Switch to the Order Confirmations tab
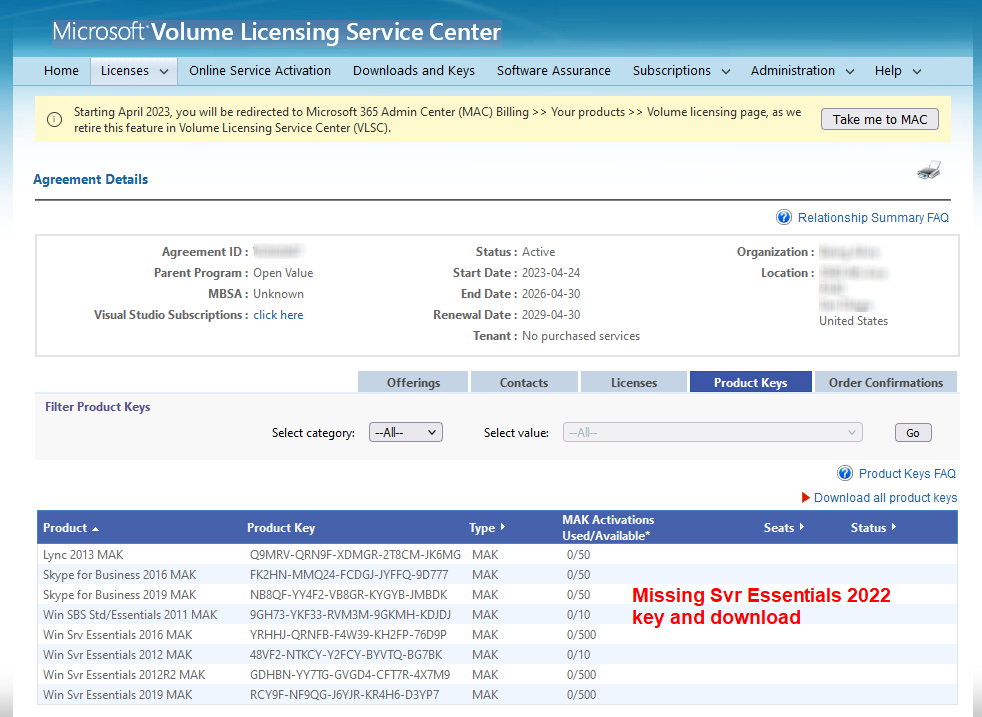The image size is (982, 717). pos(886,382)
